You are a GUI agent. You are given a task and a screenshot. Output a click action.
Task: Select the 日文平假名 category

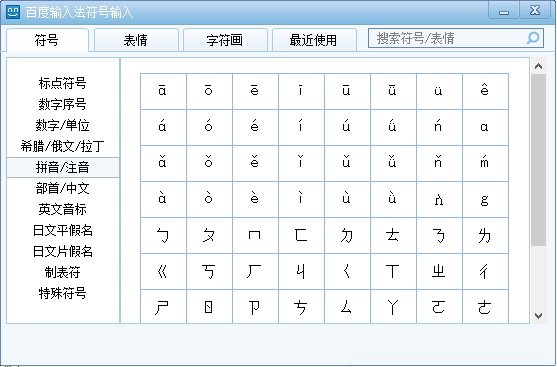[63, 230]
